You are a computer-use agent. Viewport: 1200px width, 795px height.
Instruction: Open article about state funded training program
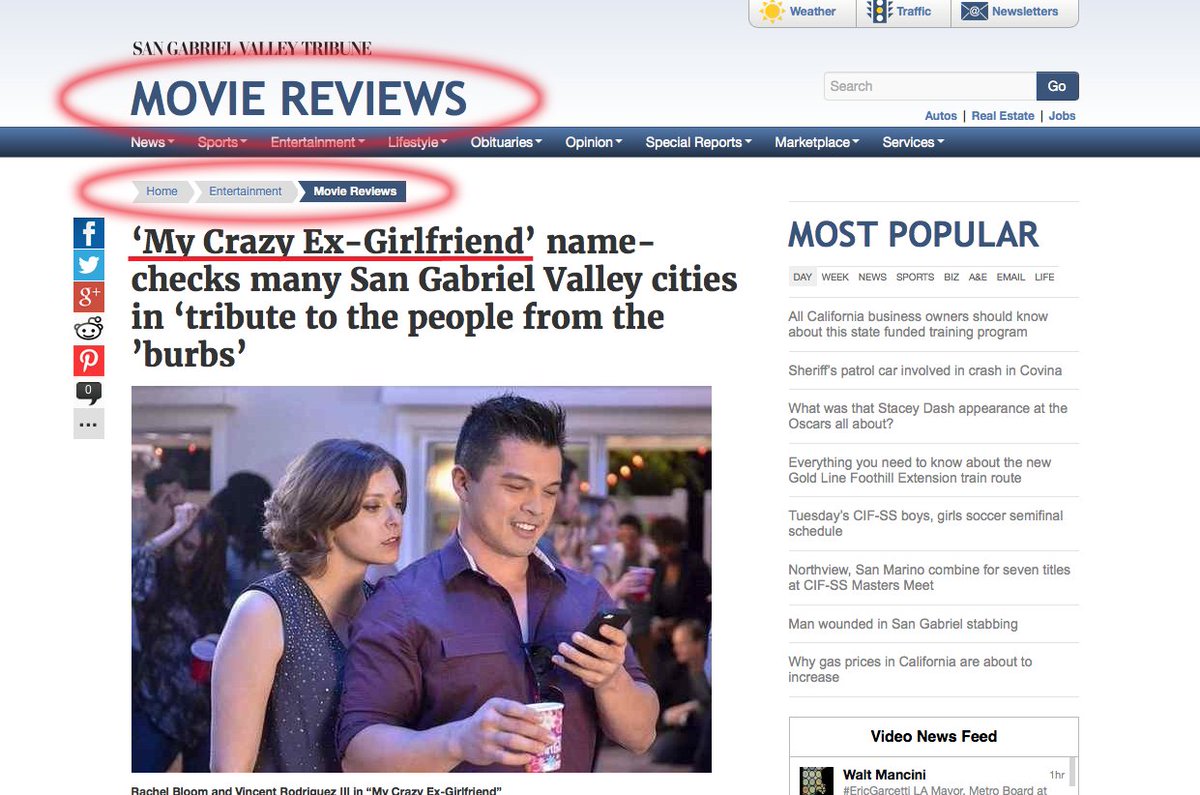[918, 324]
